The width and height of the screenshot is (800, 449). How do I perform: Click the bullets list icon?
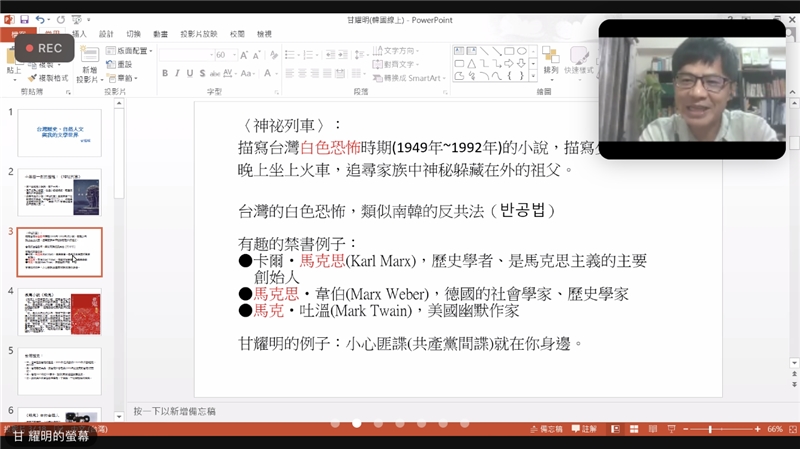289,55
